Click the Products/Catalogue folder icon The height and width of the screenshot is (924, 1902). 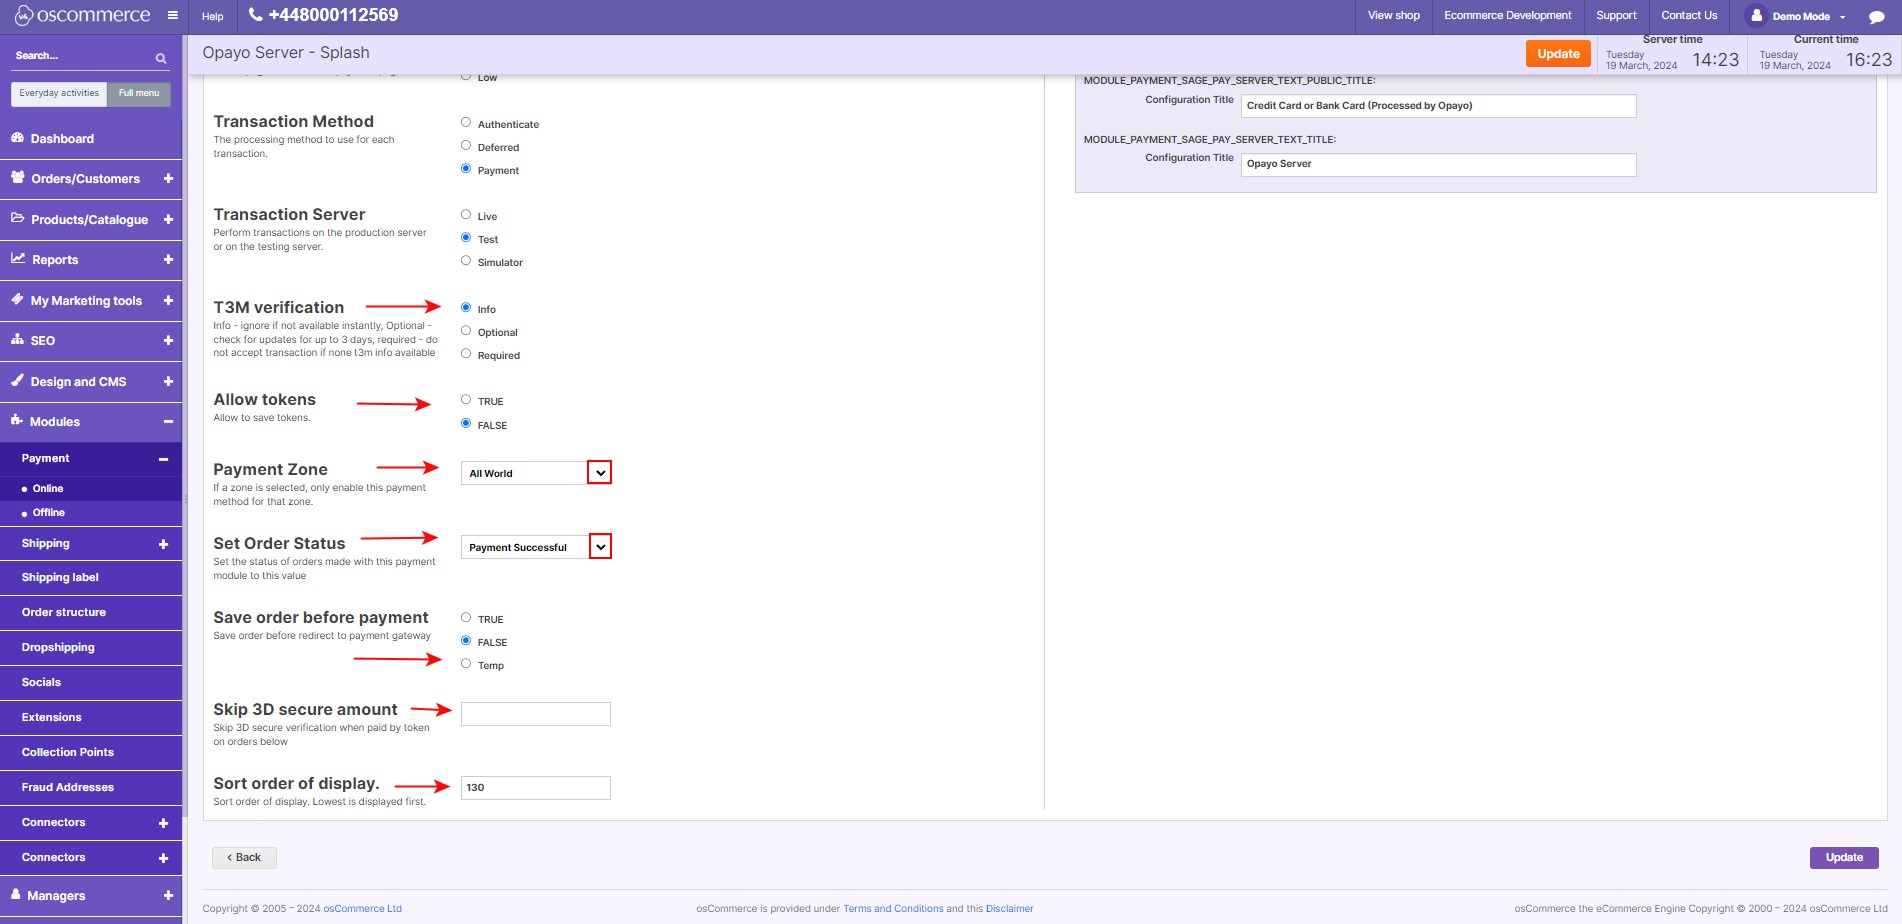pos(18,218)
